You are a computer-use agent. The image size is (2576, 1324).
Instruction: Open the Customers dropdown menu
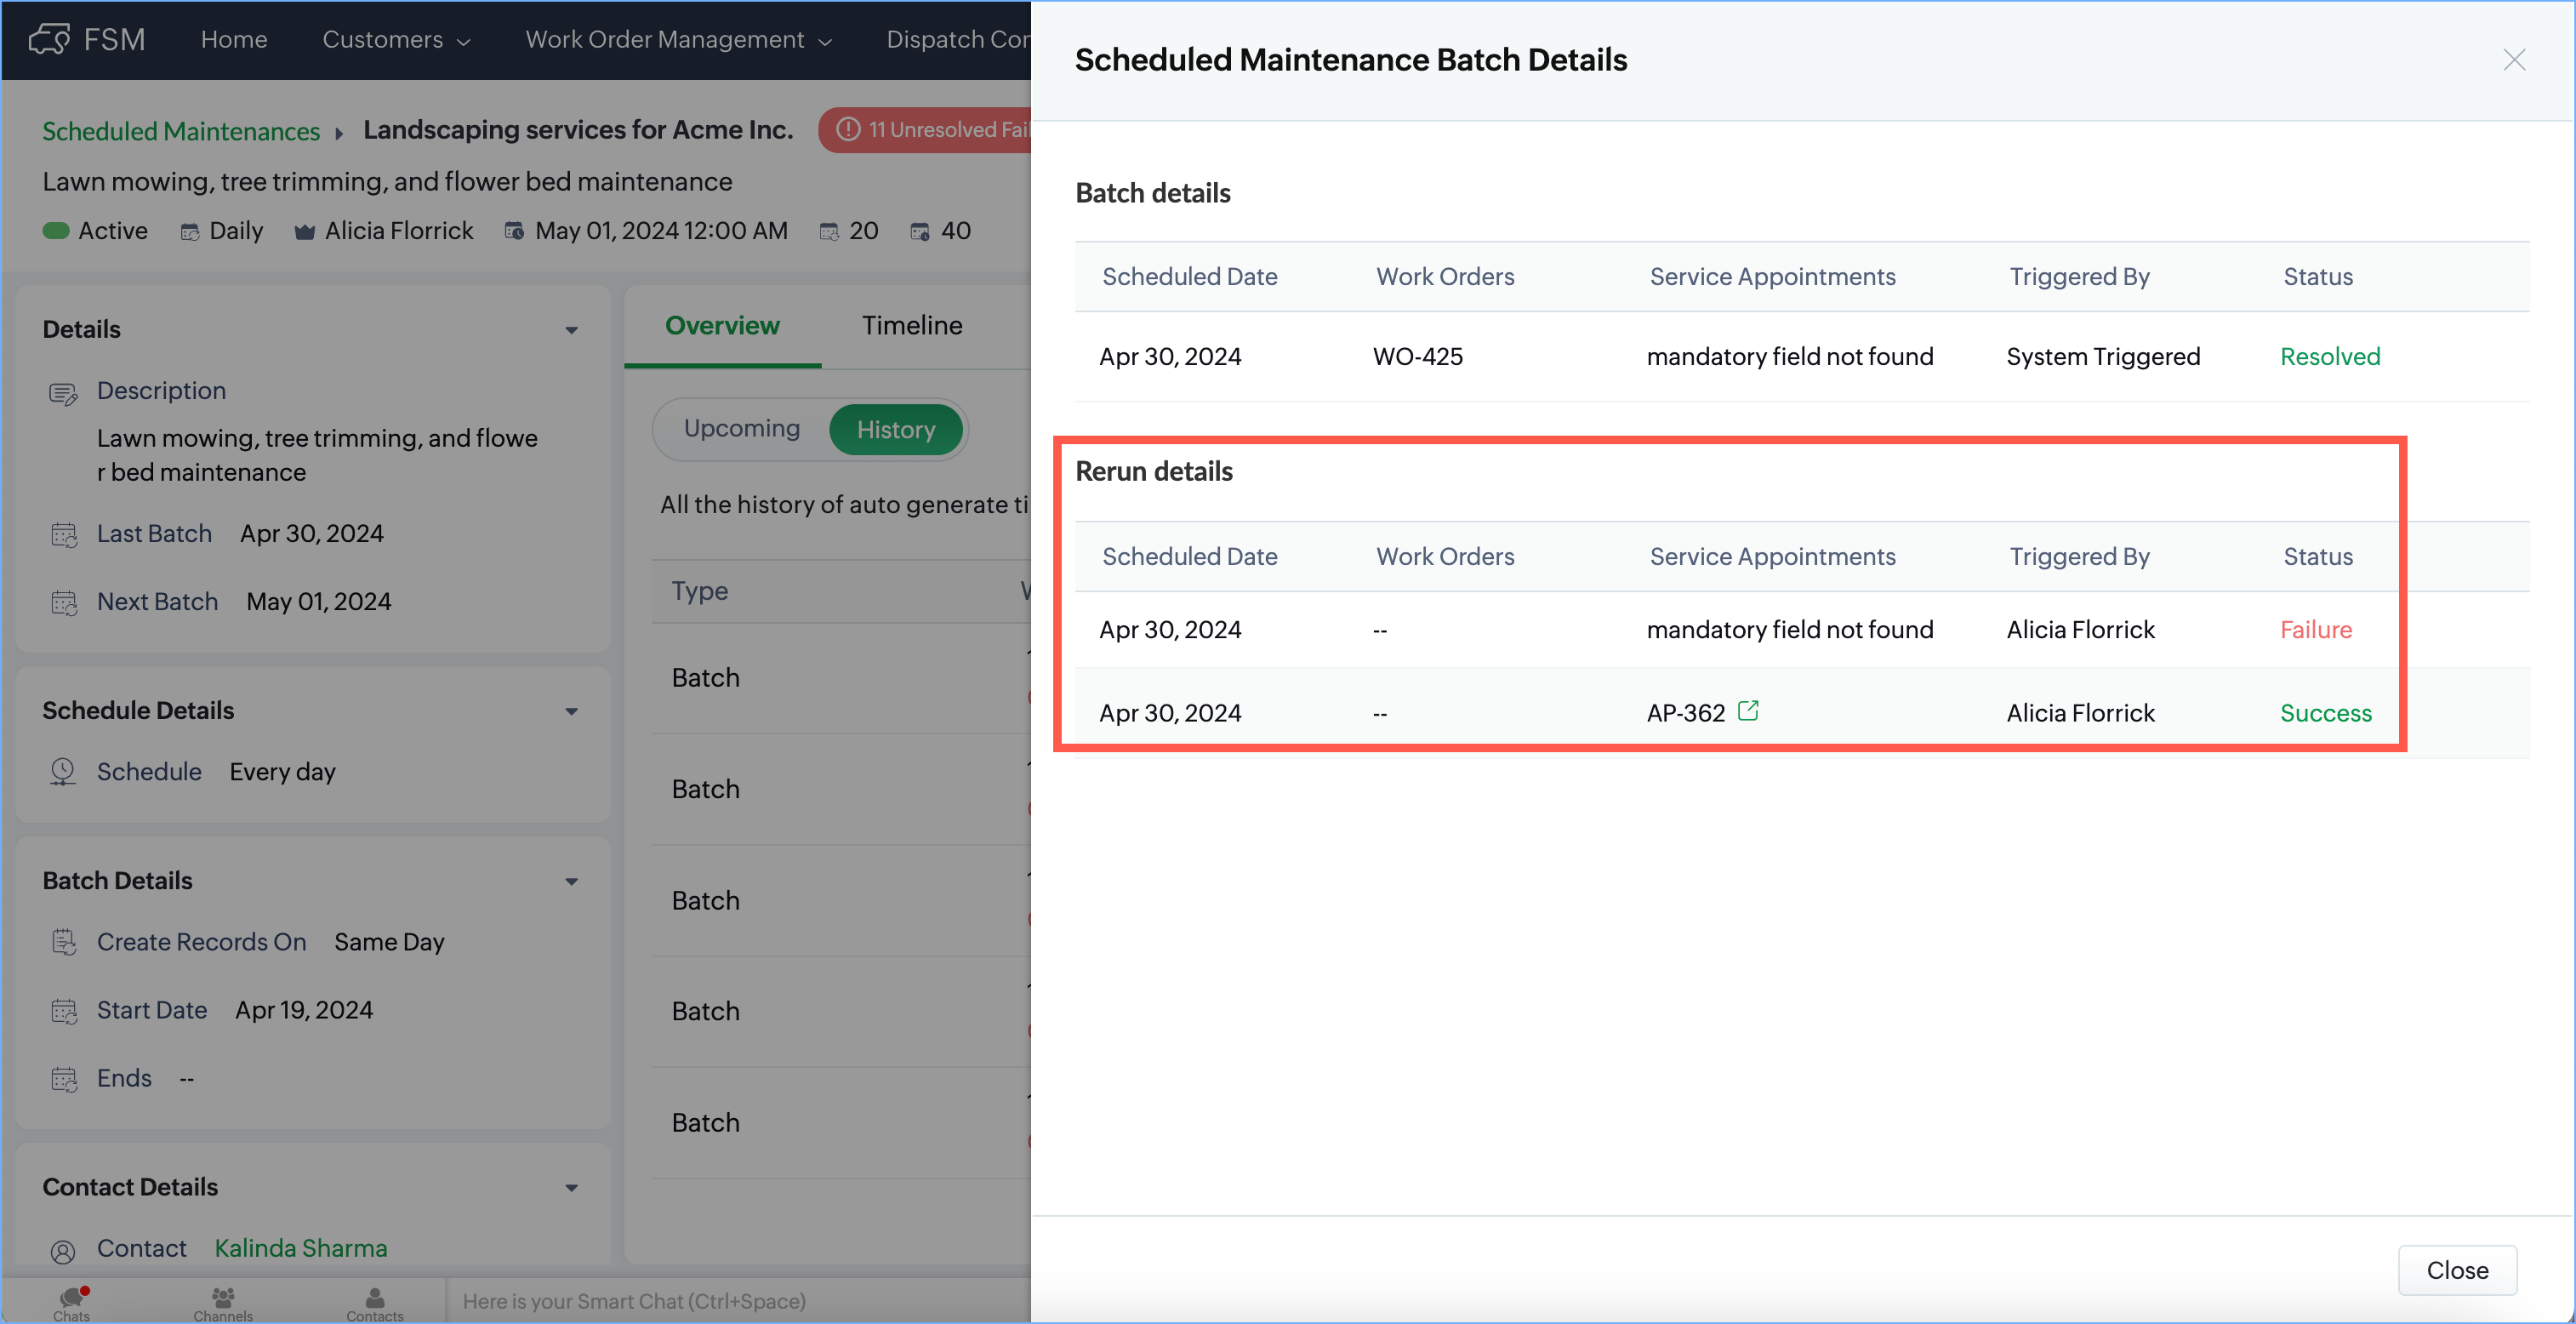396,40
